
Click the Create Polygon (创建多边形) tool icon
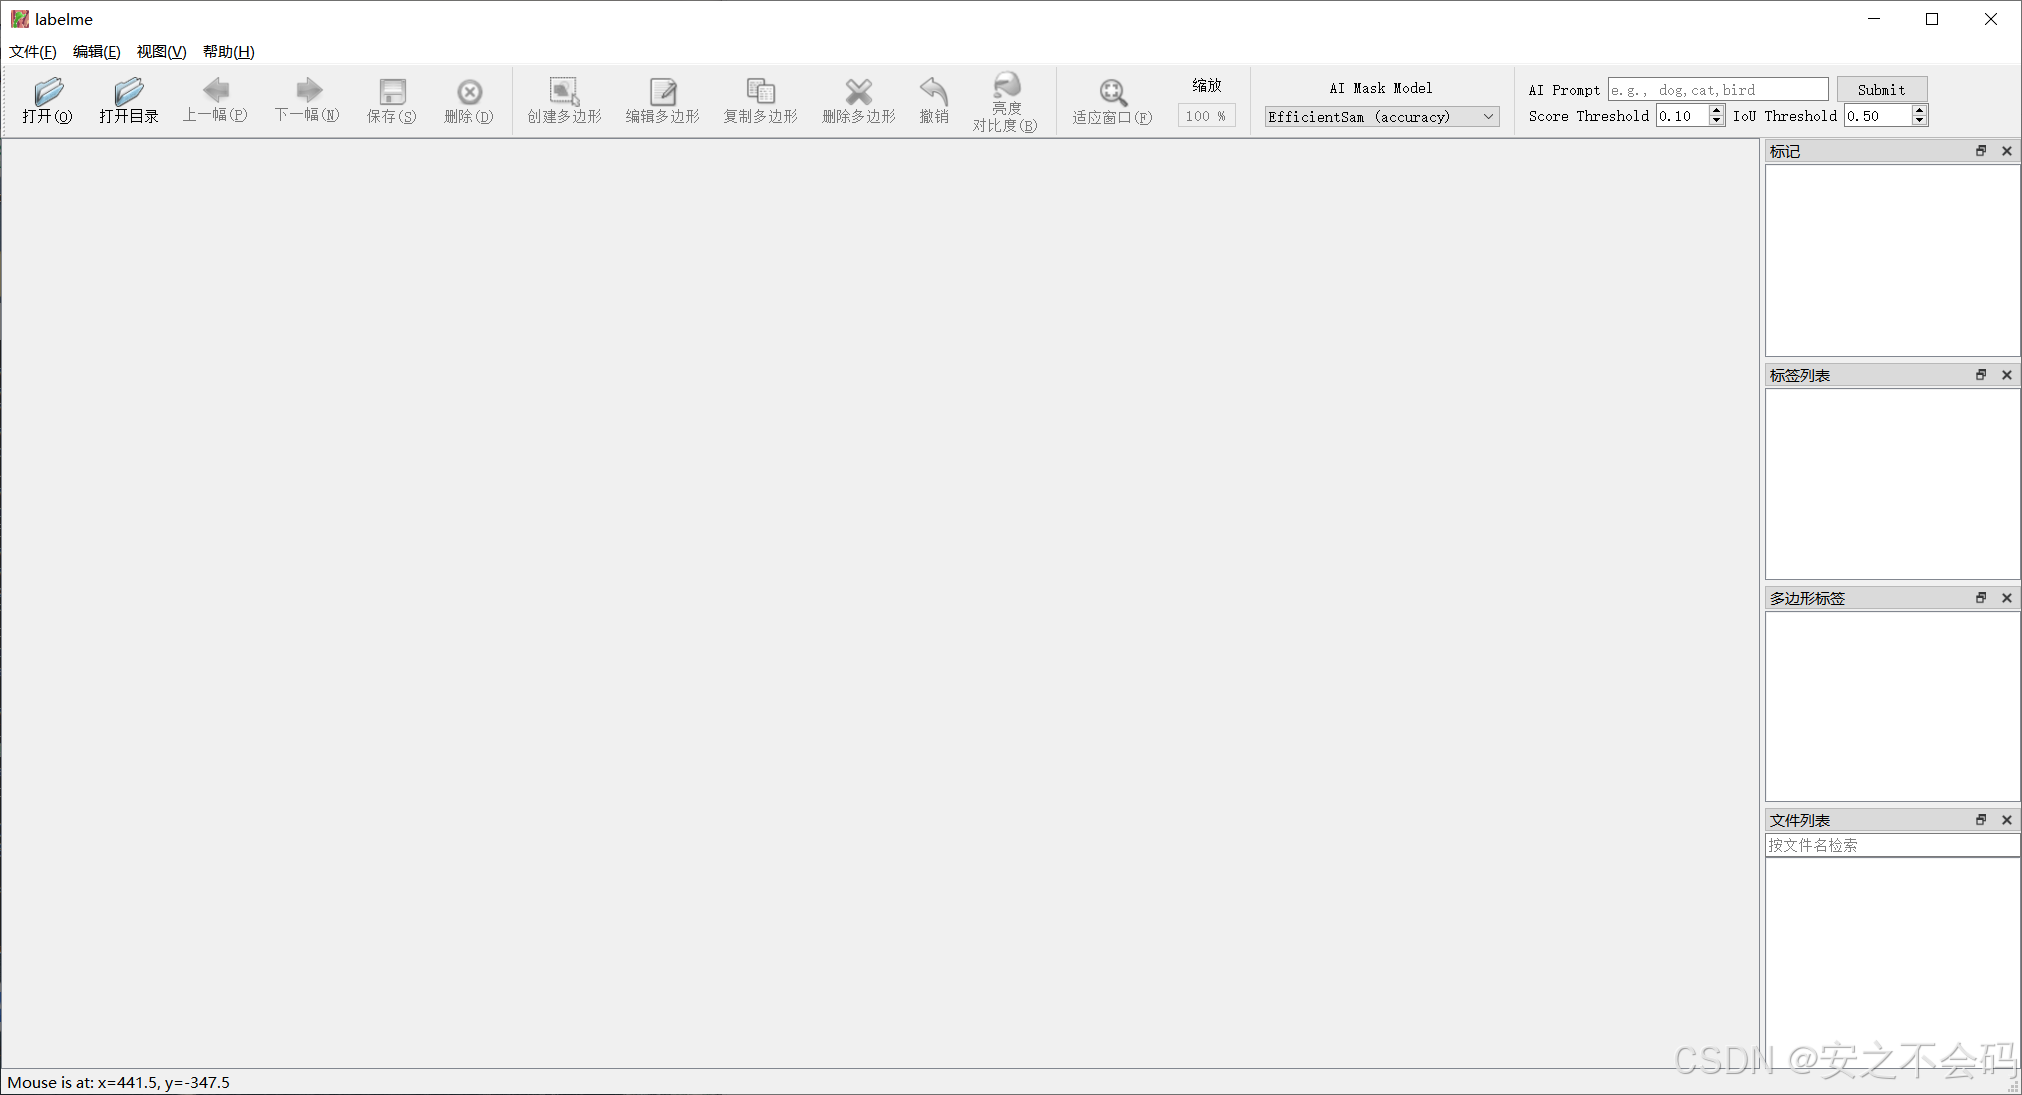click(x=564, y=92)
